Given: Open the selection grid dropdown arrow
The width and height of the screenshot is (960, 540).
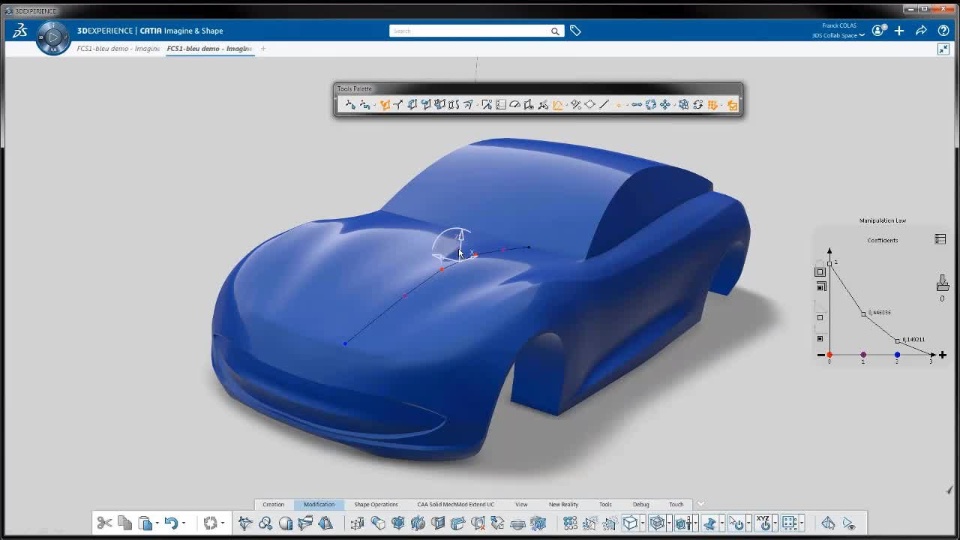Looking at the screenshot, I should [802, 523].
